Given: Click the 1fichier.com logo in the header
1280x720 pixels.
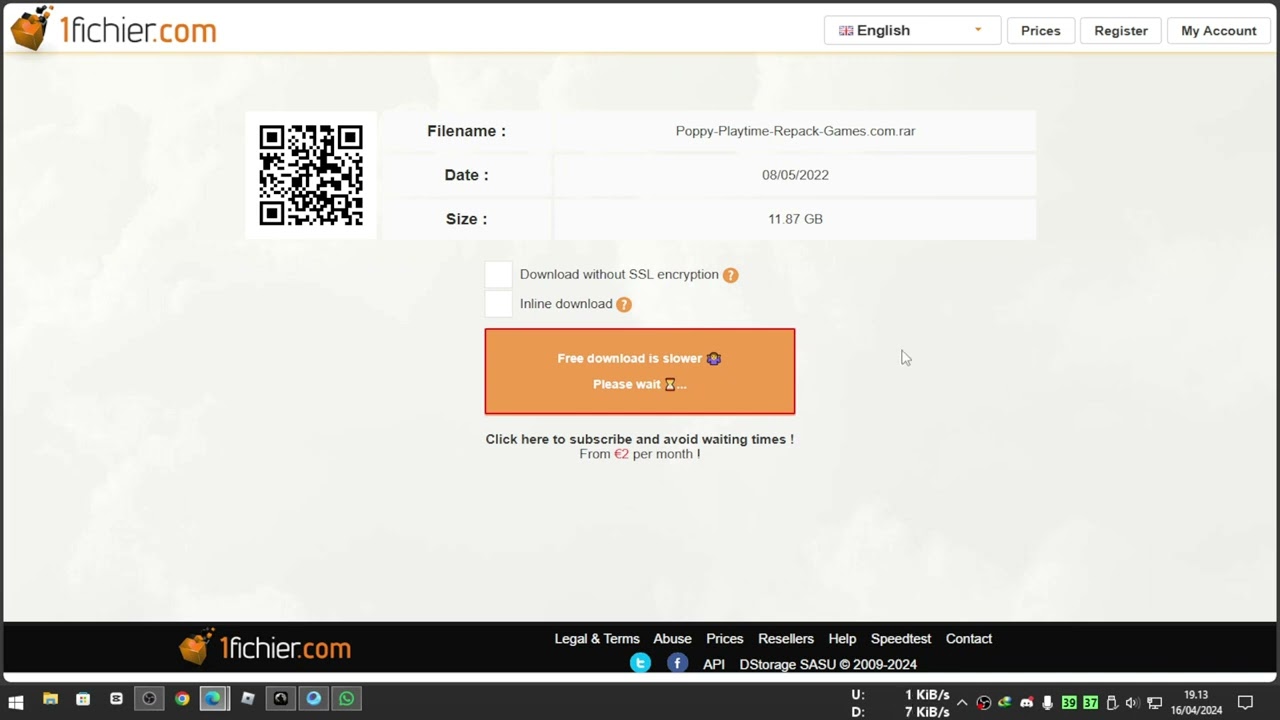Looking at the screenshot, I should coord(113,29).
